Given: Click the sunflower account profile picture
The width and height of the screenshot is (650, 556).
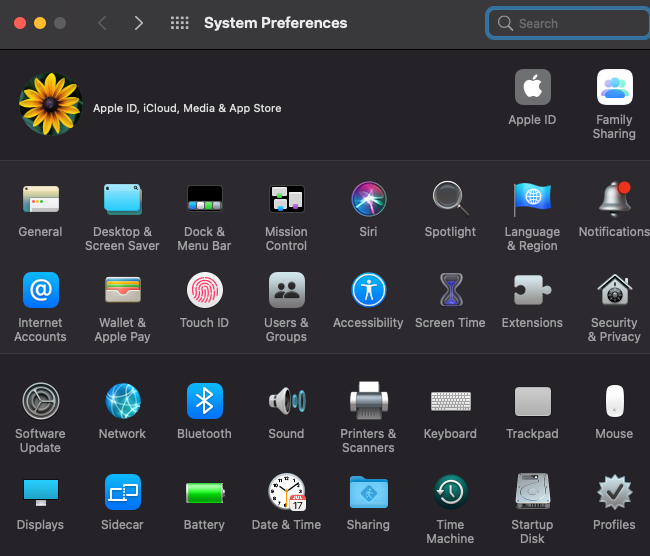Looking at the screenshot, I should tap(51, 104).
